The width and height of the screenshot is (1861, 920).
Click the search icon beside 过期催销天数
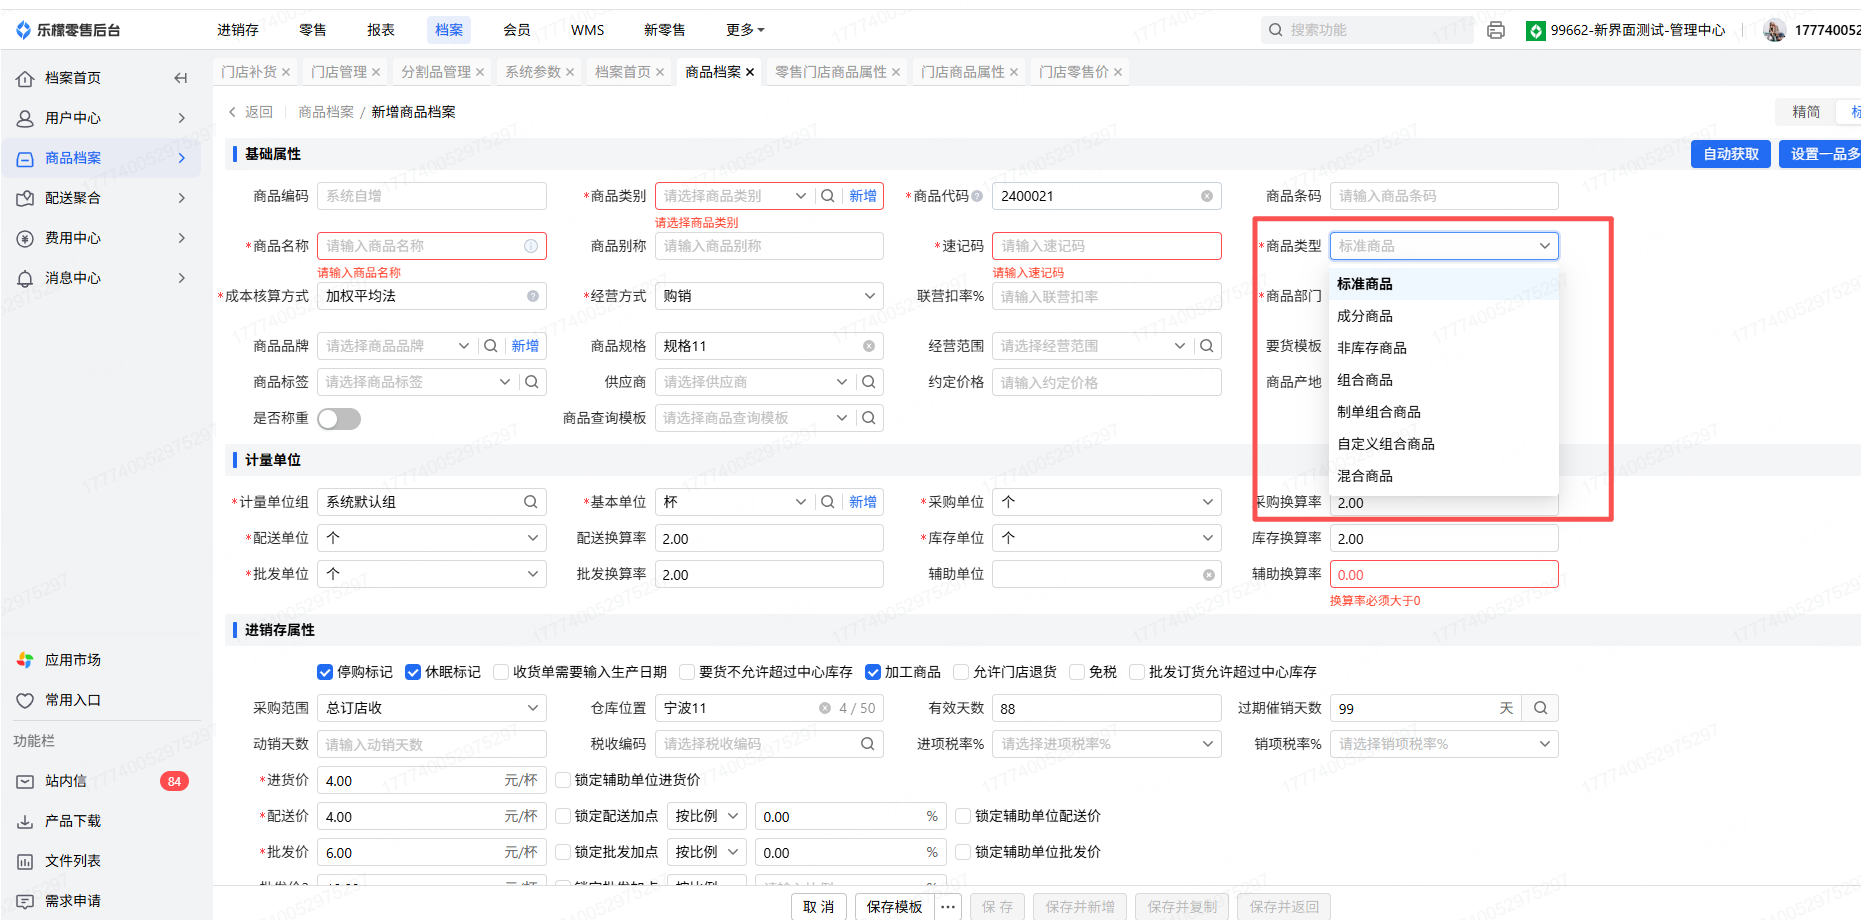pos(1540,708)
